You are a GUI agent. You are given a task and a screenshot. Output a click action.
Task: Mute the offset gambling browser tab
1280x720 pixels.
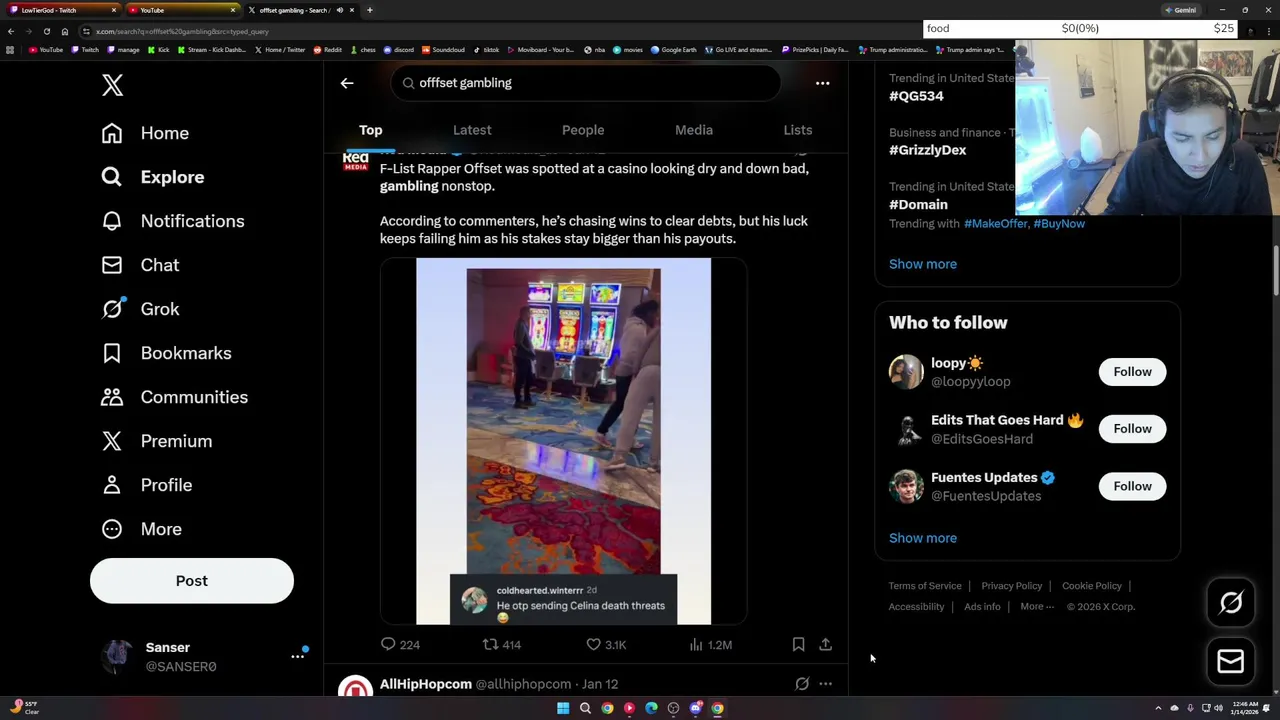pos(339,10)
